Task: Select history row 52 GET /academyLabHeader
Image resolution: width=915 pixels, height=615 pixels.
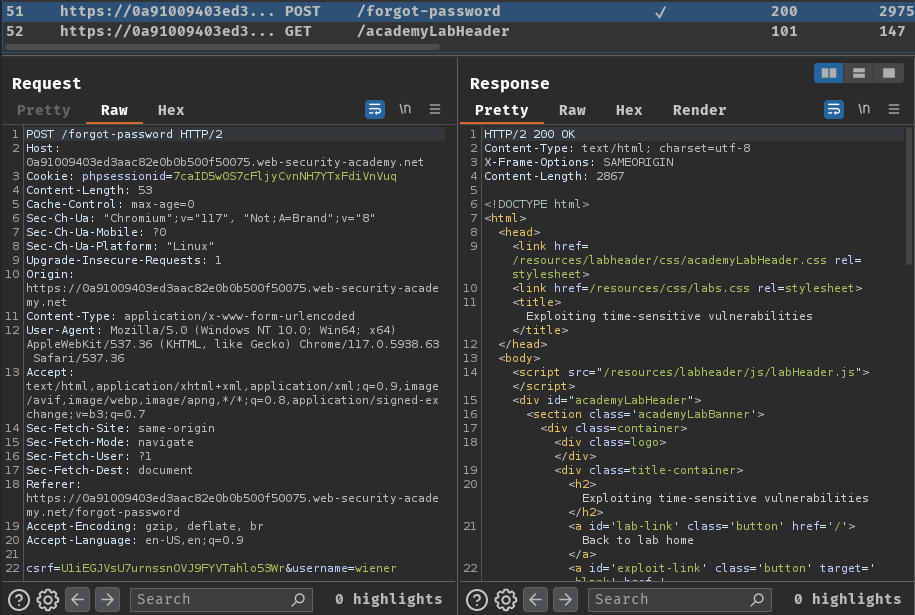Action: pyautogui.click(x=458, y=31)
